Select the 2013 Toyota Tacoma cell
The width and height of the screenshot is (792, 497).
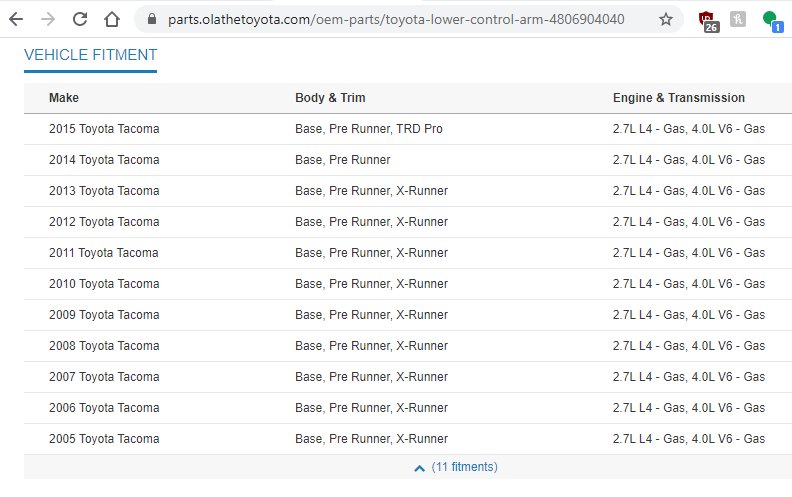(x=104, y=191)
